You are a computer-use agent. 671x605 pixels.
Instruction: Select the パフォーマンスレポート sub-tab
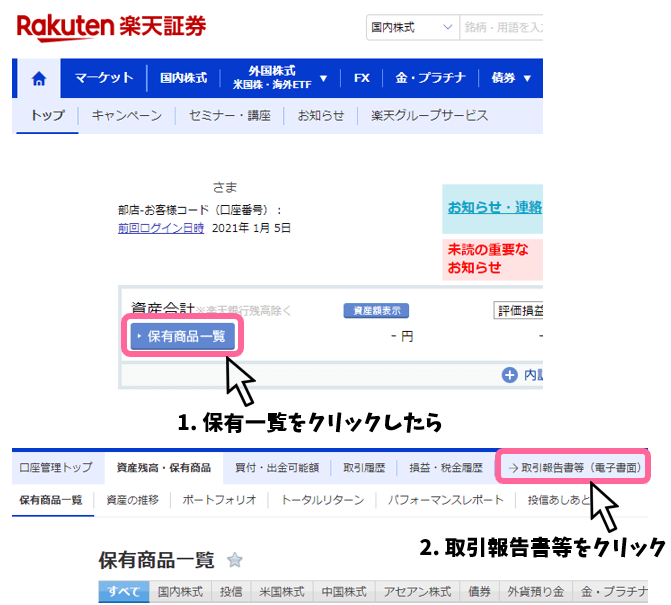(445, 500)
